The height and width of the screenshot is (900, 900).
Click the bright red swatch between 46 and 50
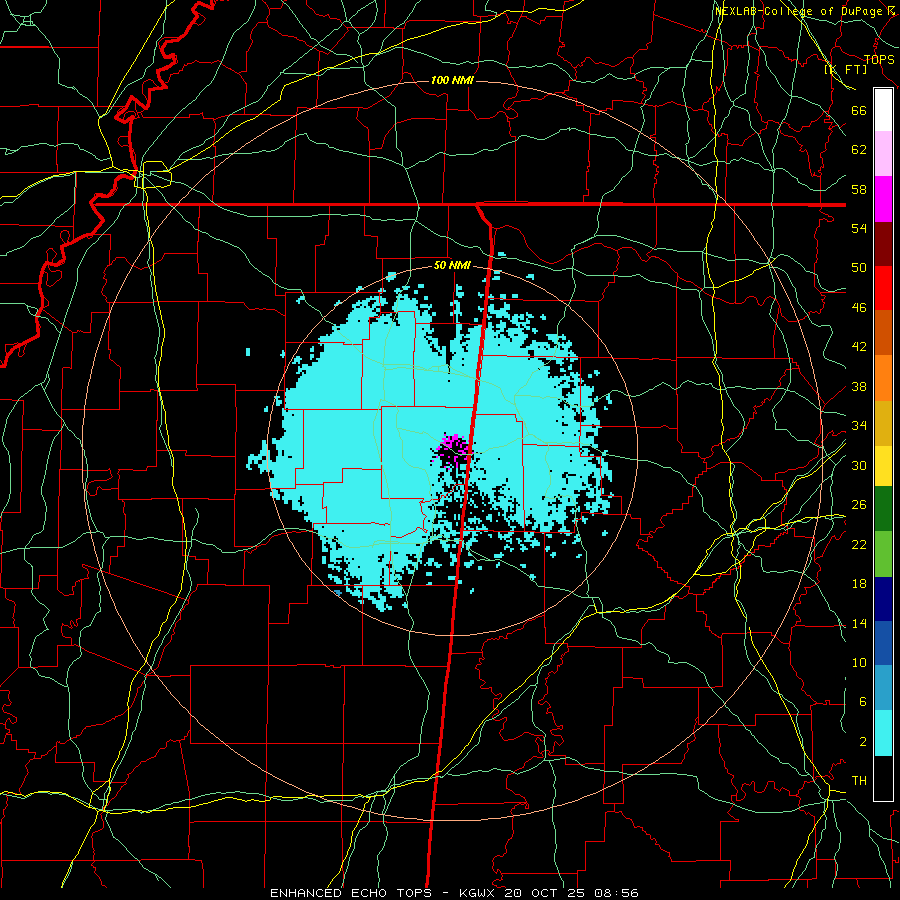tap(883, 288)
